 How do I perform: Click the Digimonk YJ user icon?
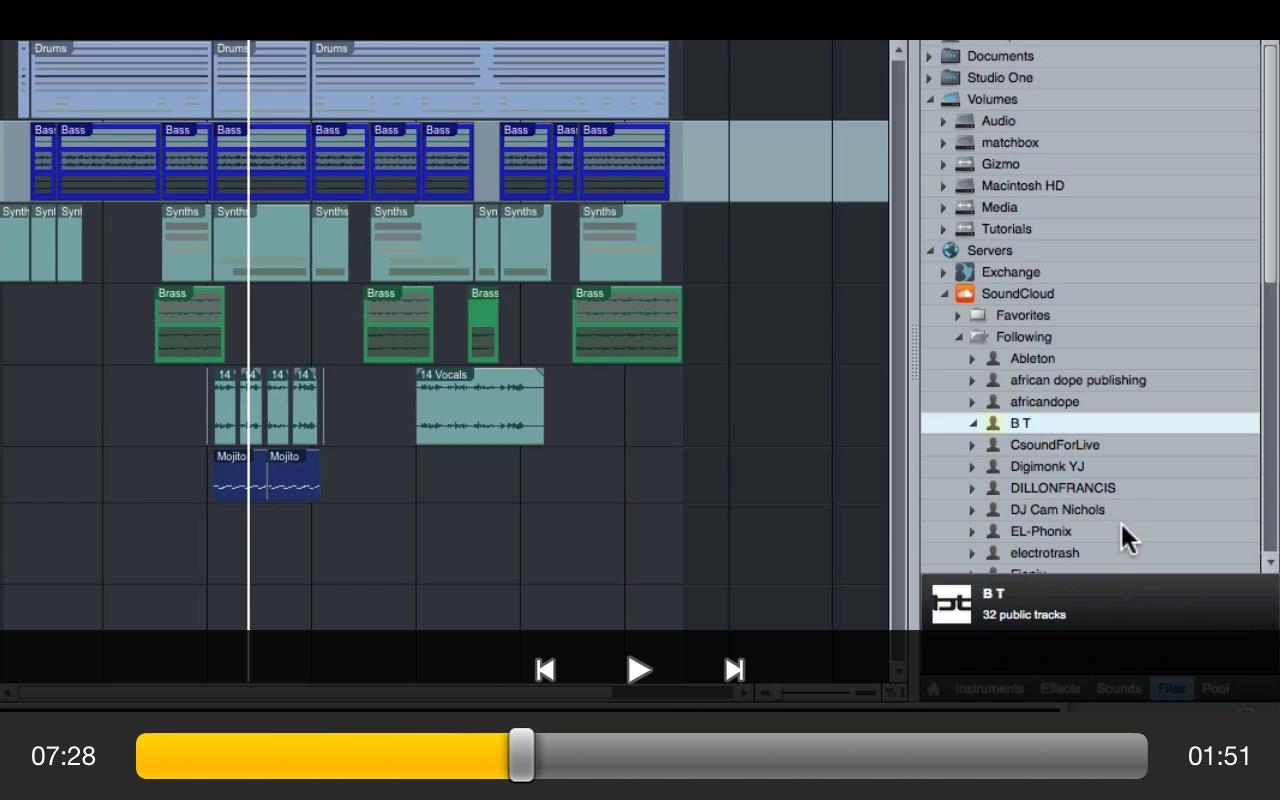tap(993, 466)
